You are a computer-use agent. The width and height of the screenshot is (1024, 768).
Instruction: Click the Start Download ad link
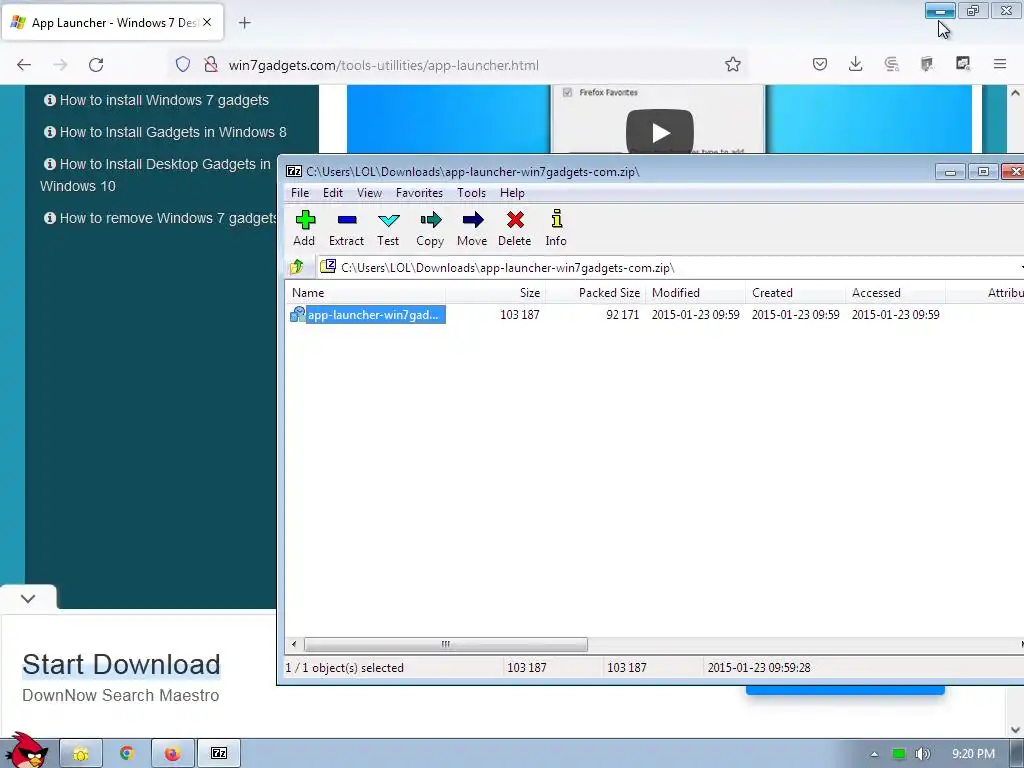click(121, 665)
